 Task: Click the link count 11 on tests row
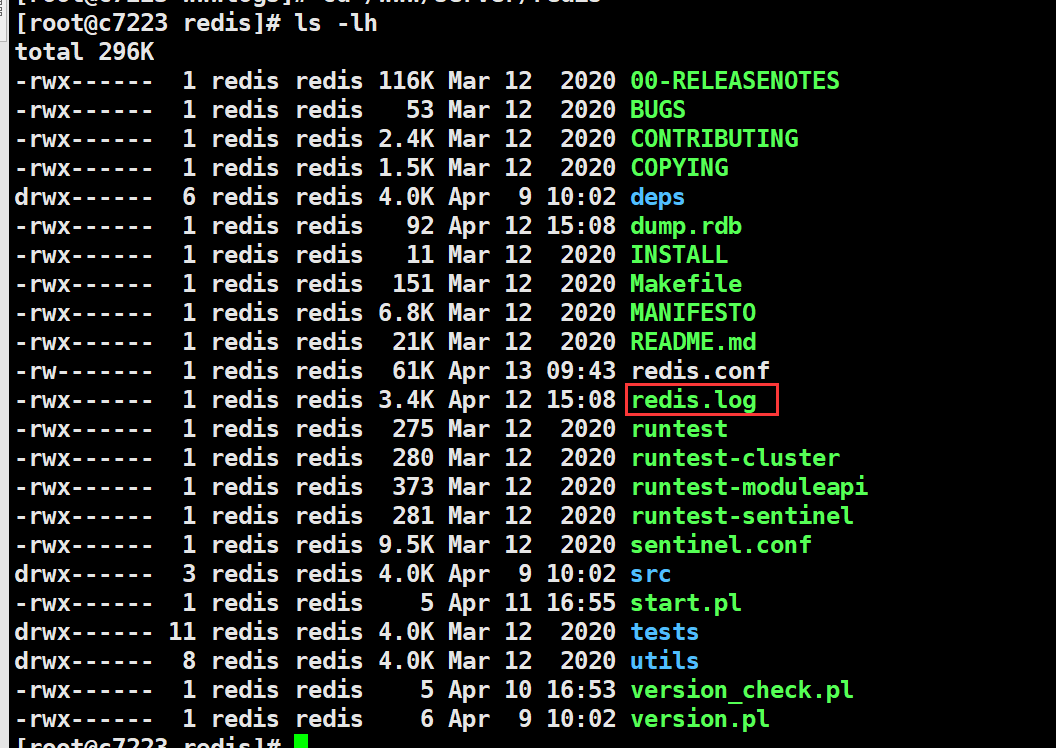(182, 632)
